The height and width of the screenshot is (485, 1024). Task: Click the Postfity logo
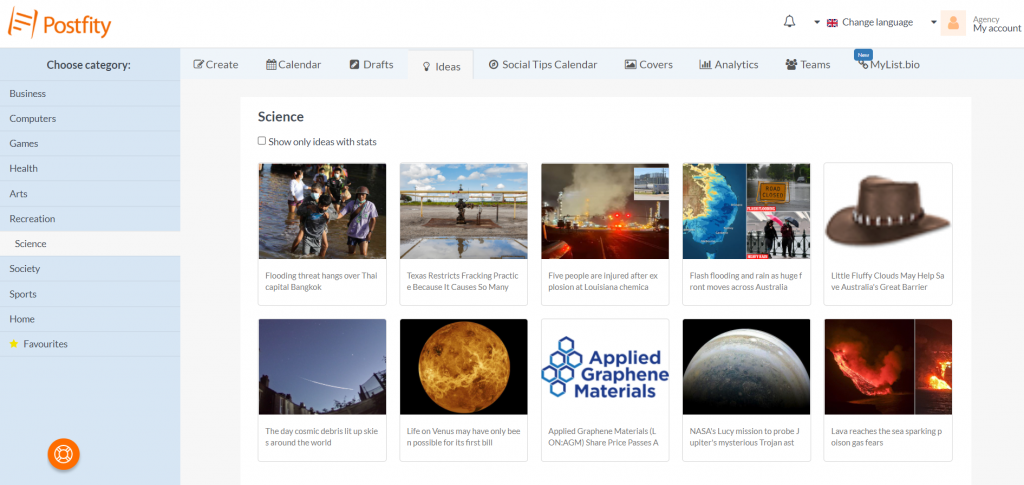pyautogui.click(x=59, y=23)
